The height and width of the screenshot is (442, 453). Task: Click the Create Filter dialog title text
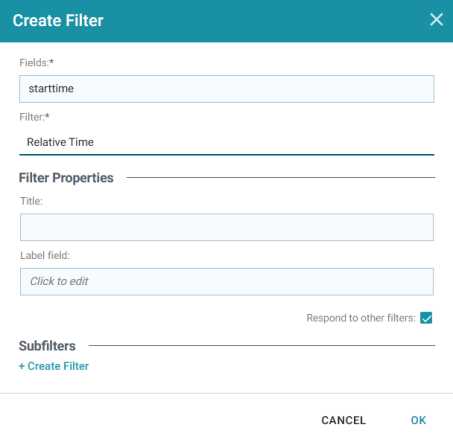tap(58, 20)
